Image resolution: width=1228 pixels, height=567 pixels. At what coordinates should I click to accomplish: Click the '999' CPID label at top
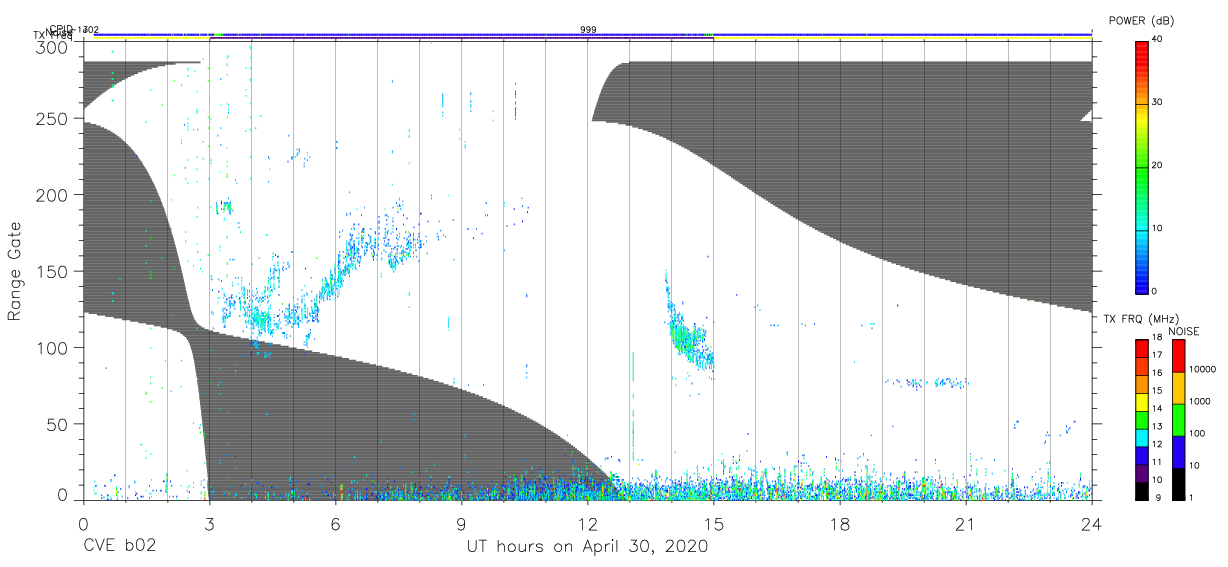(x=588, y=30)
